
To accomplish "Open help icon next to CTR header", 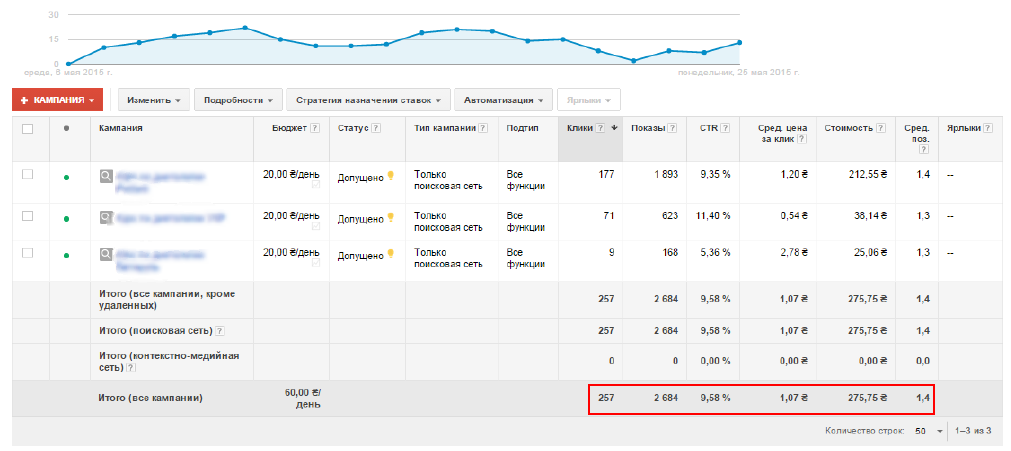I will coord(726,128).
